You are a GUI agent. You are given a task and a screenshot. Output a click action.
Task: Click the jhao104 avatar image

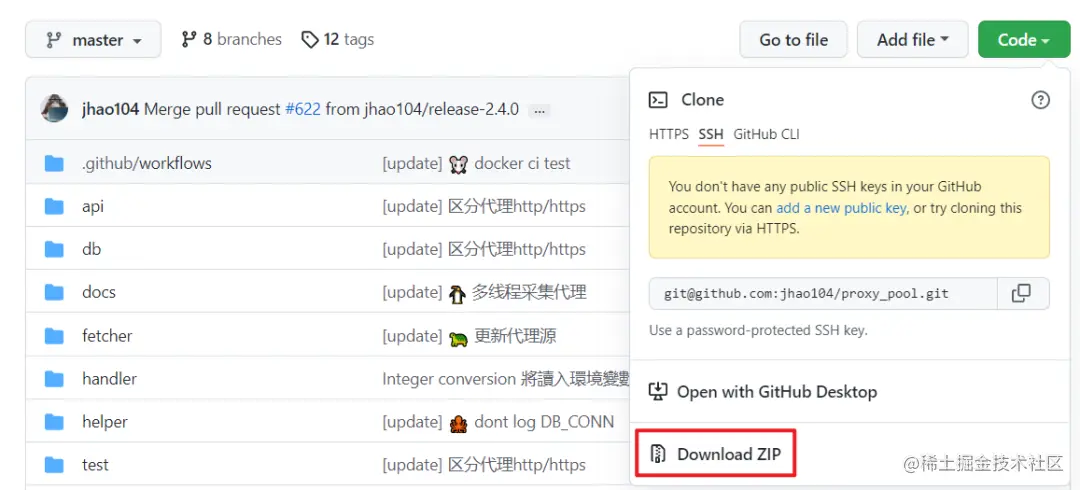coord(54,109)
